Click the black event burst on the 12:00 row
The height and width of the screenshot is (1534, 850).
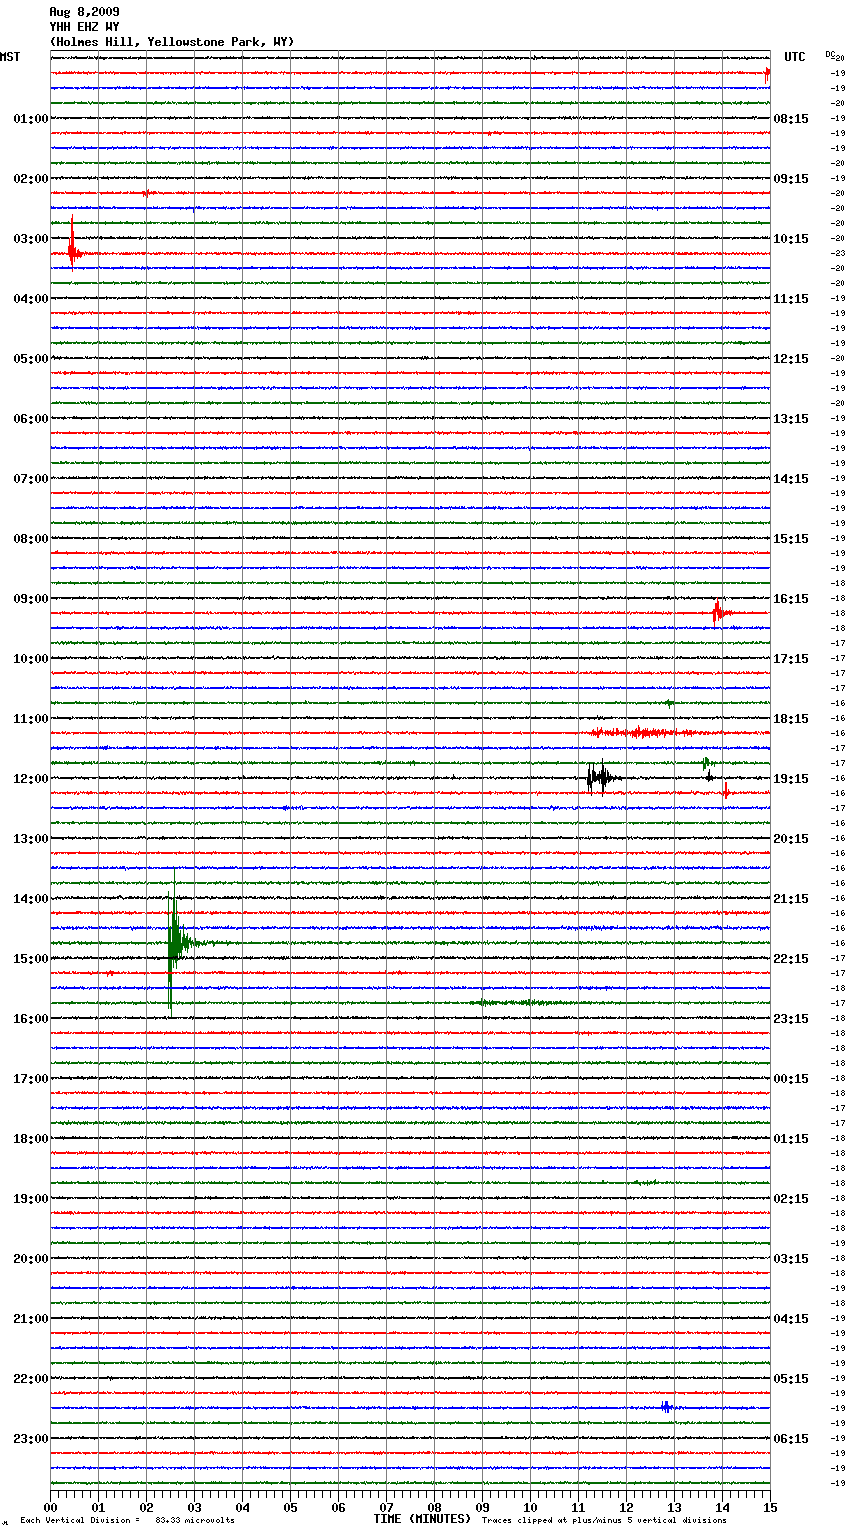pos(601,777)
